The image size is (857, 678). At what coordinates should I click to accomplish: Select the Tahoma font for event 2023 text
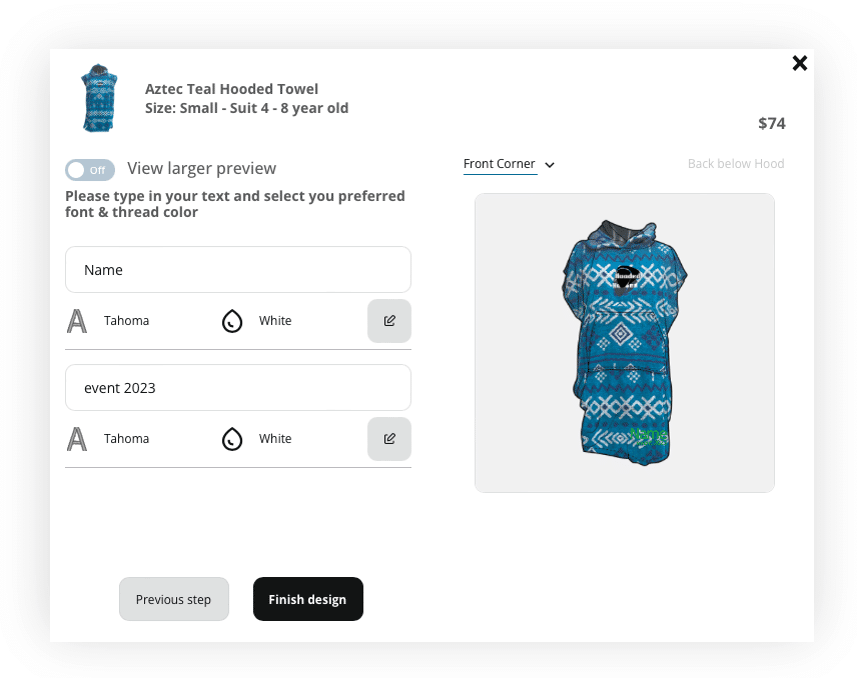[126, 439]
